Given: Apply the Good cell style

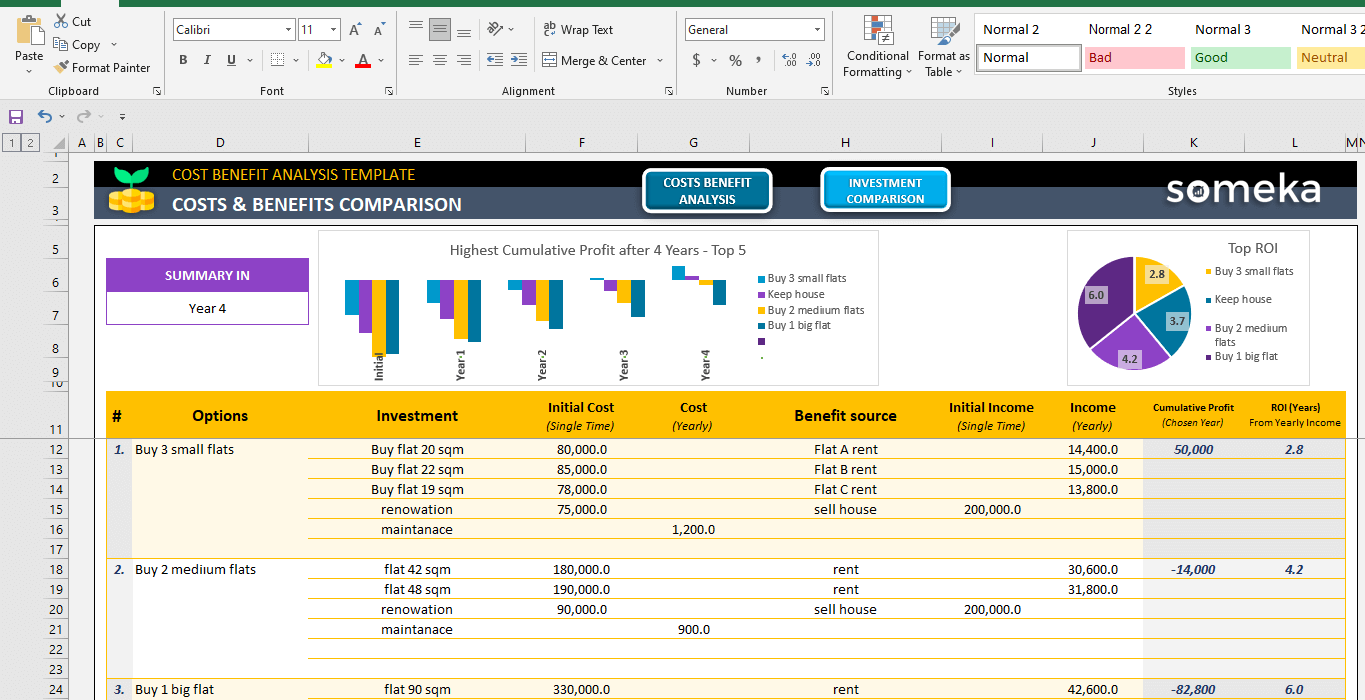Looking at the screenshot, I should click(1240, 57).
